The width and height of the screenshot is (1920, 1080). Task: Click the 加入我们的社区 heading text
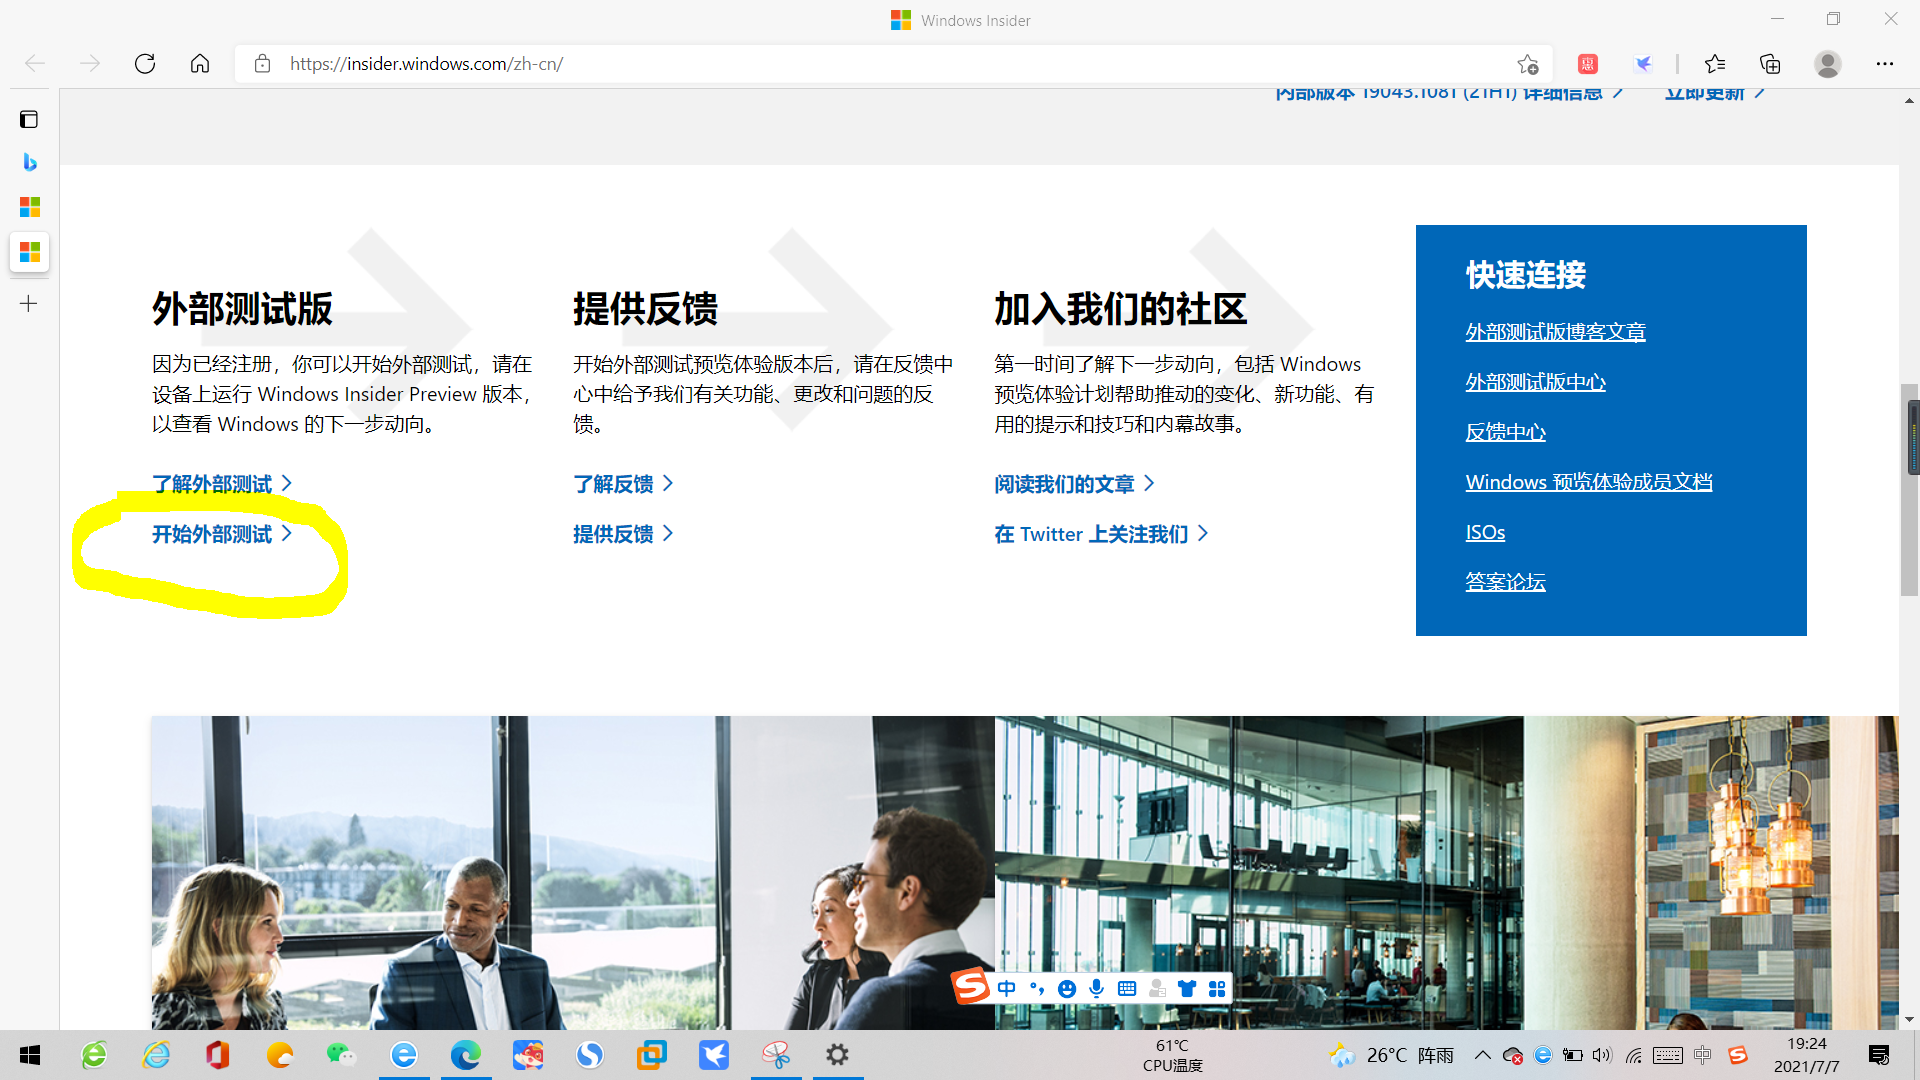click(1120, 309)
